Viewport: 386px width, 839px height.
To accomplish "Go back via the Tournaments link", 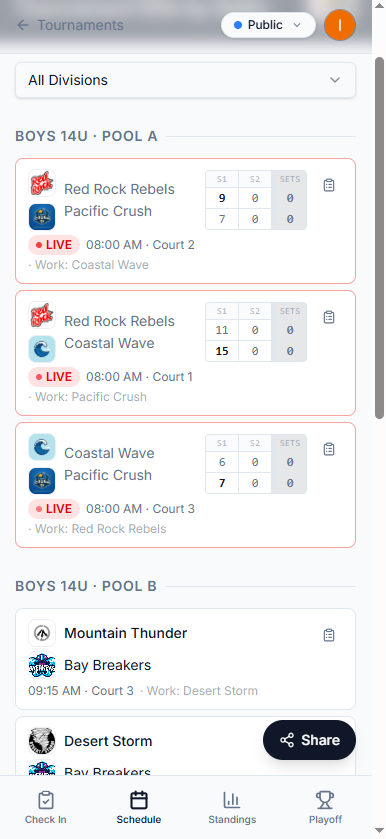I will coord(80,25).
